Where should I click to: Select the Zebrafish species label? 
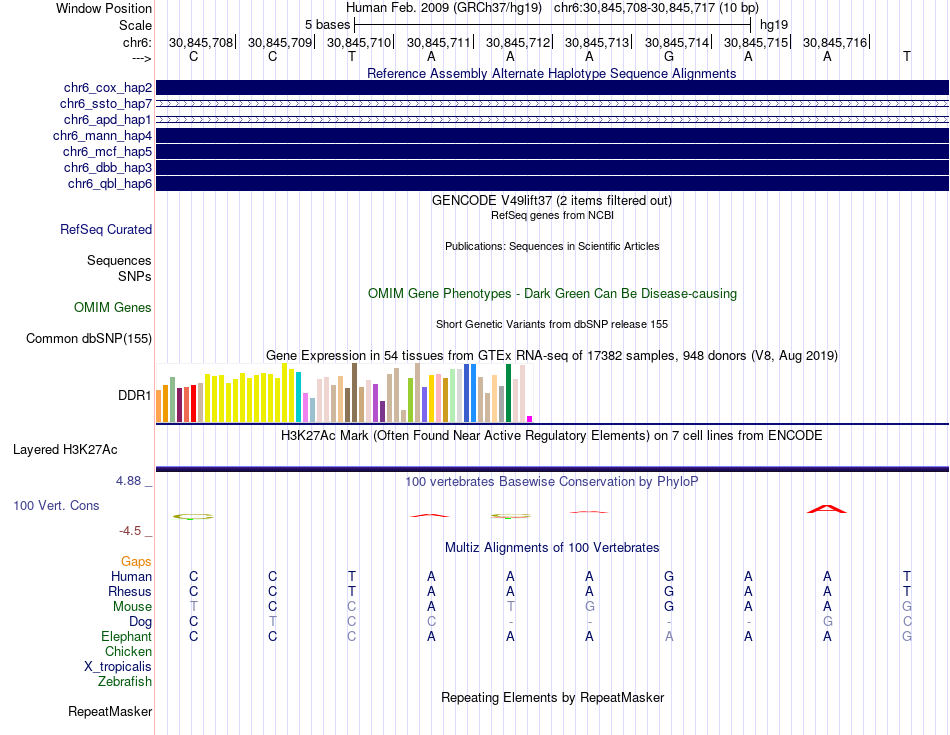125,682
